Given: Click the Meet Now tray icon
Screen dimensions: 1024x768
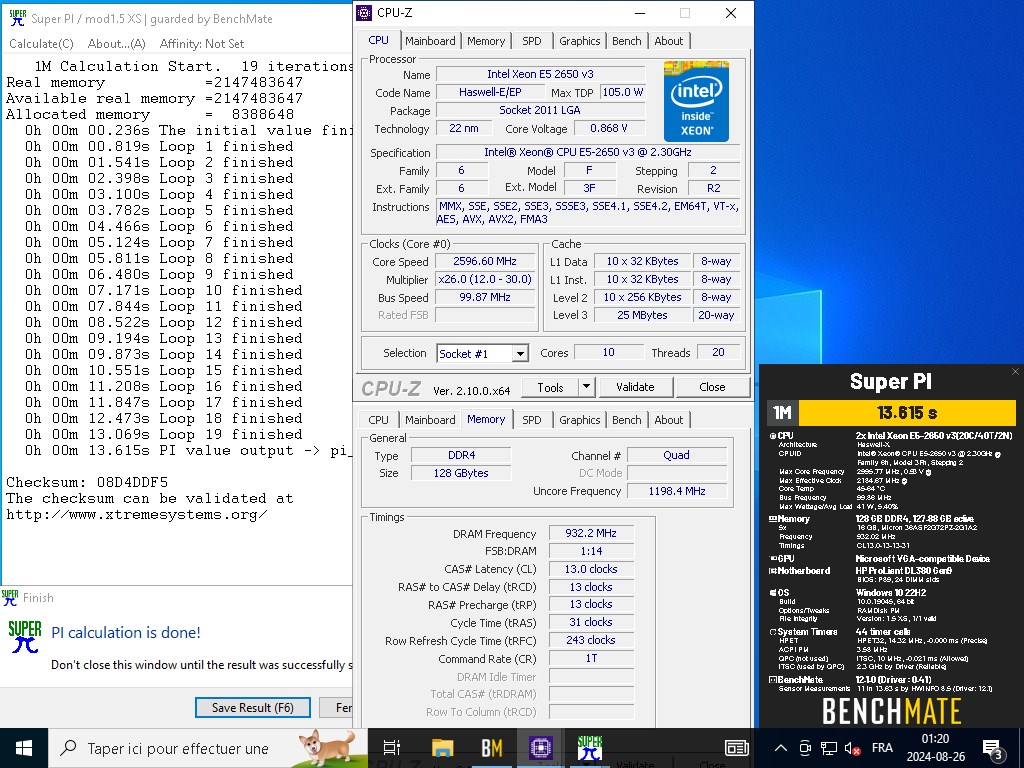Looking at the screenshot, I should (805, 748).
